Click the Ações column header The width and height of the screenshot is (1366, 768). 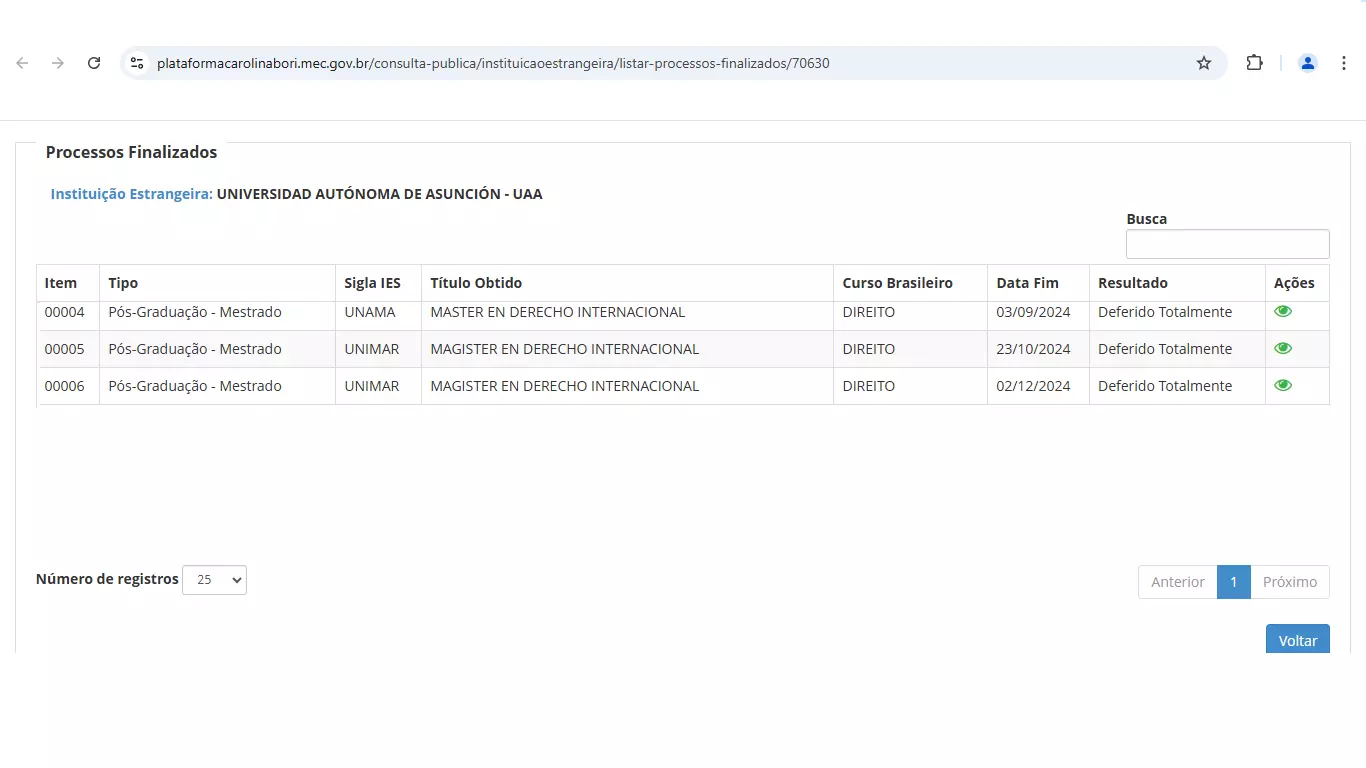(x=1297, y=283)
